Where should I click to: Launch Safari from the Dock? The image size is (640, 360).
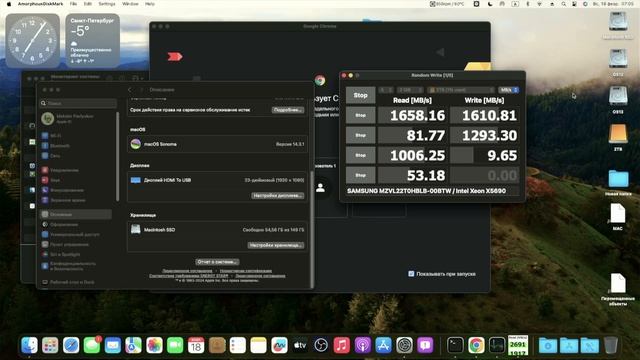pos(71,345)
